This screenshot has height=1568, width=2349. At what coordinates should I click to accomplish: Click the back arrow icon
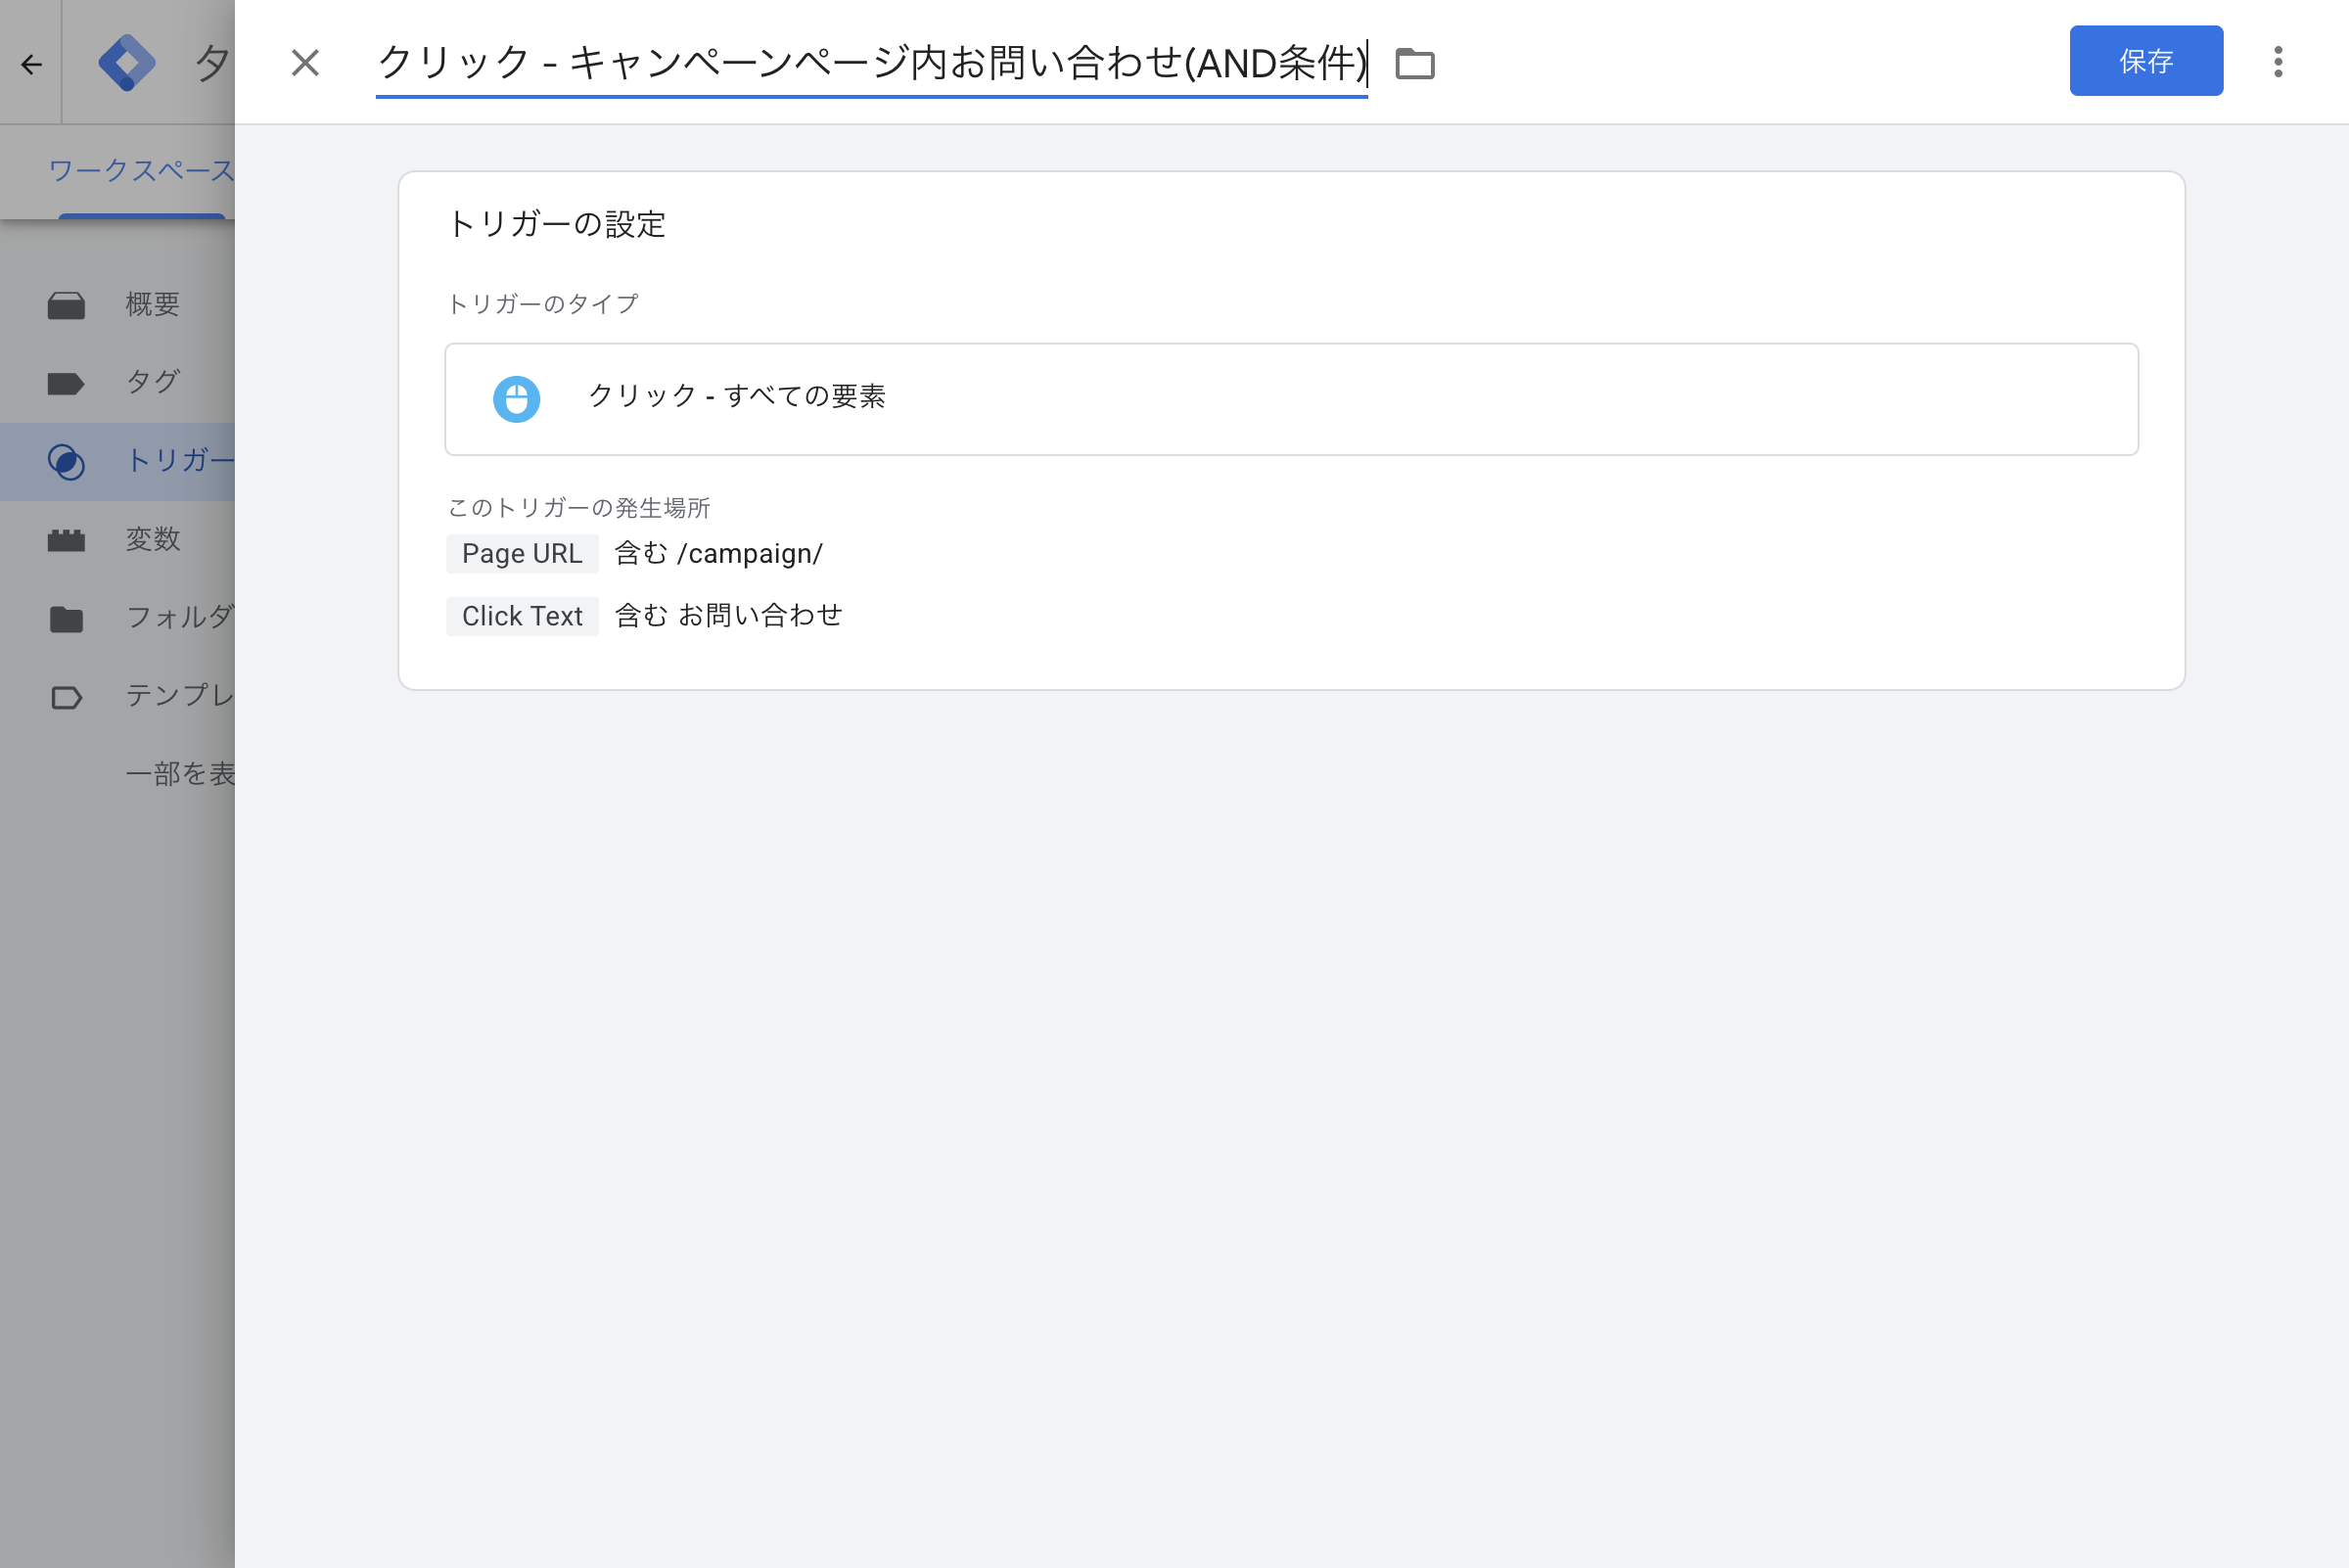pyautogui.click(x=32, y=64)
